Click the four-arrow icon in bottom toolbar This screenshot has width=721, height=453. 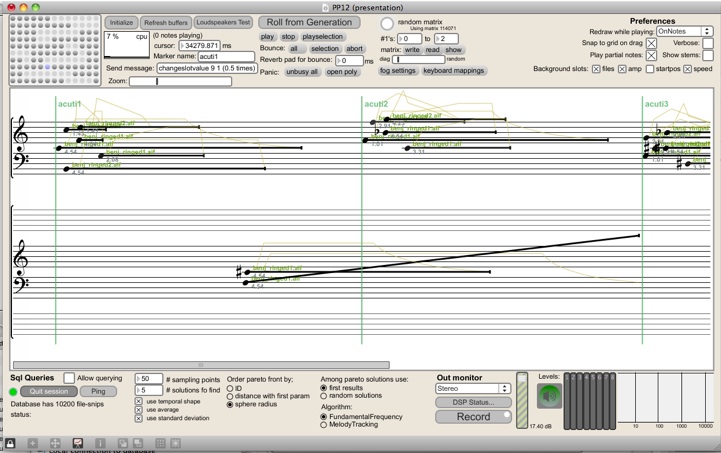55,443
